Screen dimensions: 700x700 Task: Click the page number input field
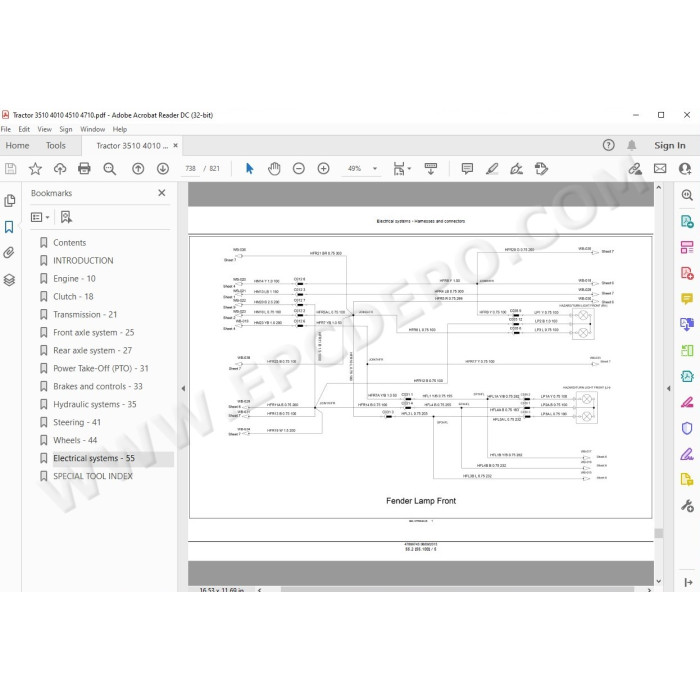coord(191,168)
